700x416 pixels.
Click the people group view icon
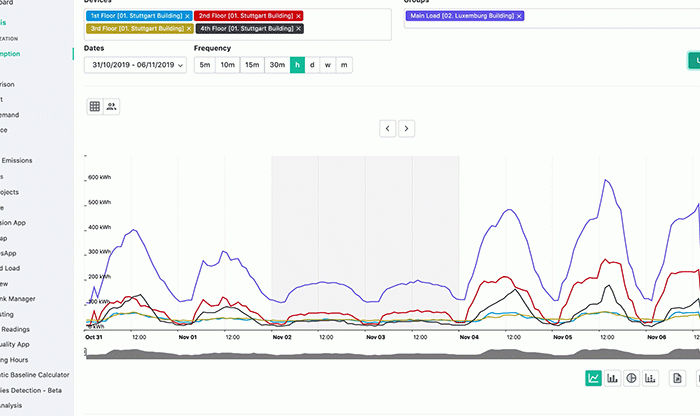tap(112, 106)
